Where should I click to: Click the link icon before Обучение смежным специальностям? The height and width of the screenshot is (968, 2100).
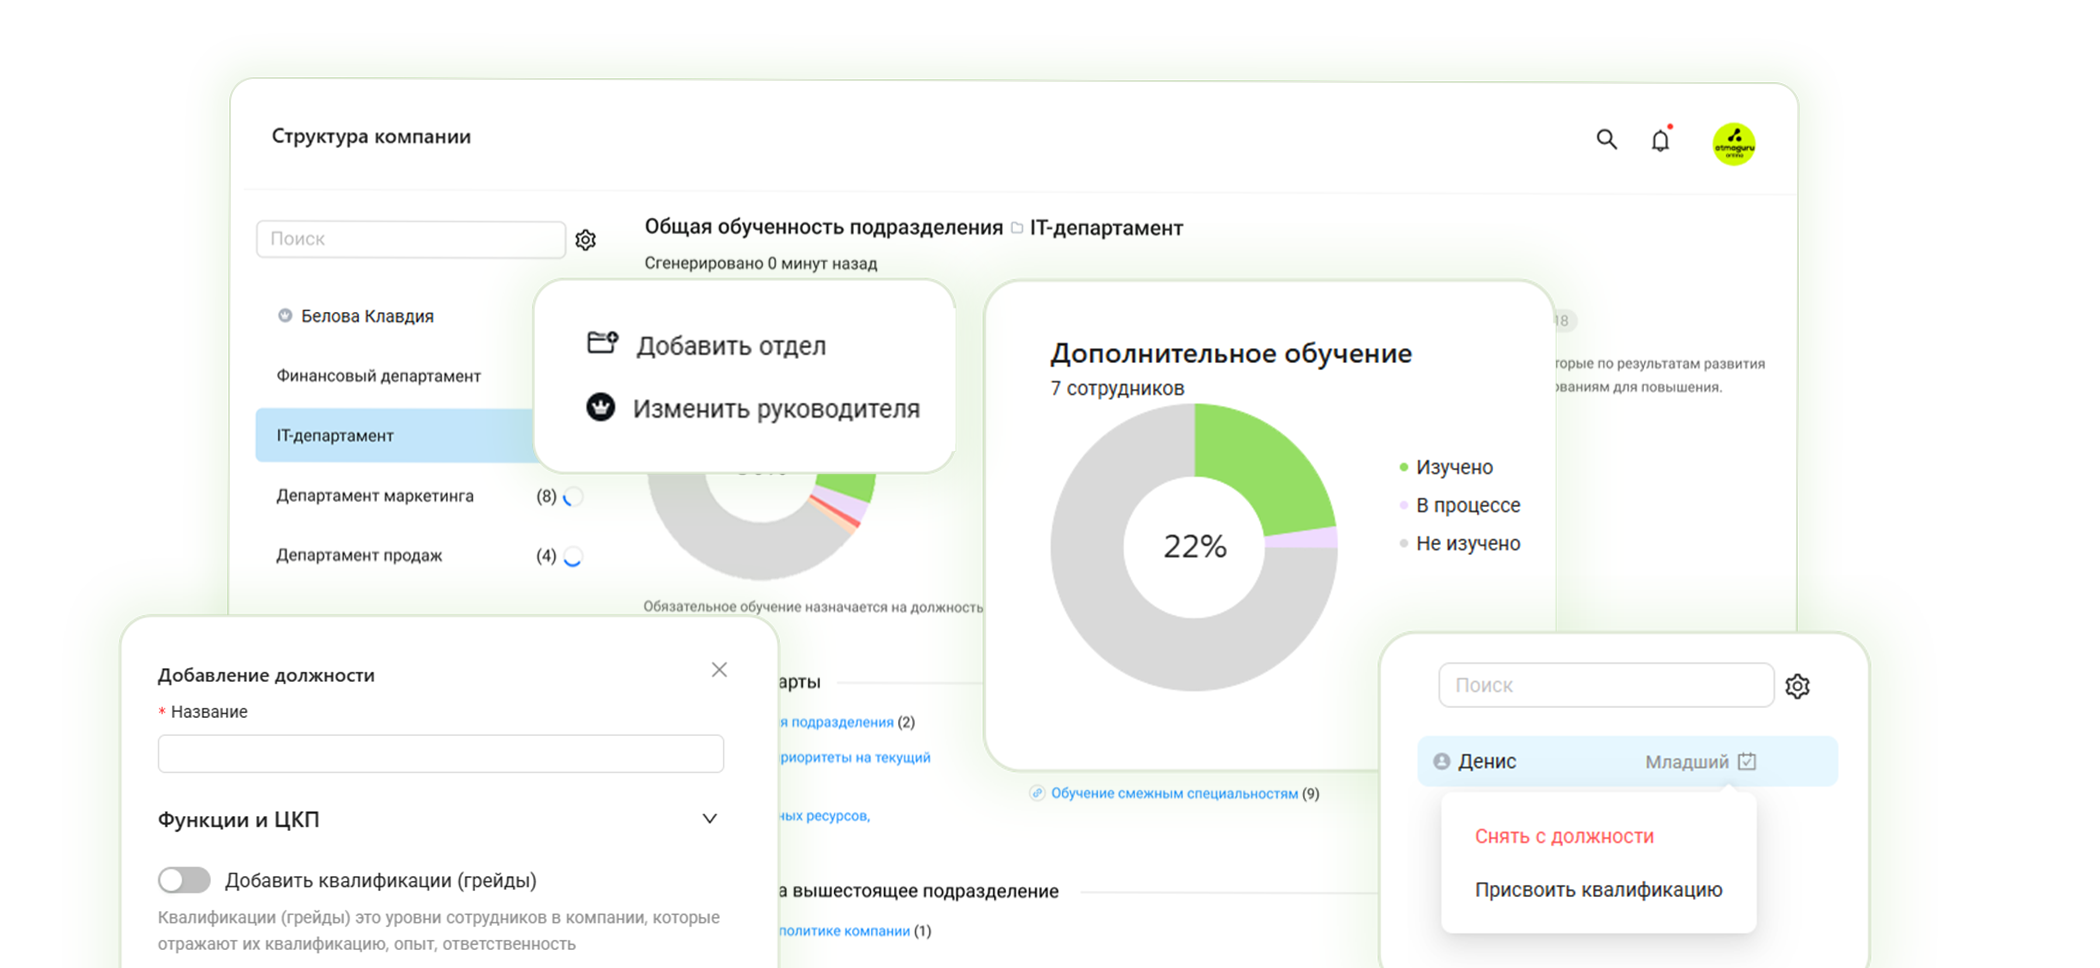coord(1037,793)
